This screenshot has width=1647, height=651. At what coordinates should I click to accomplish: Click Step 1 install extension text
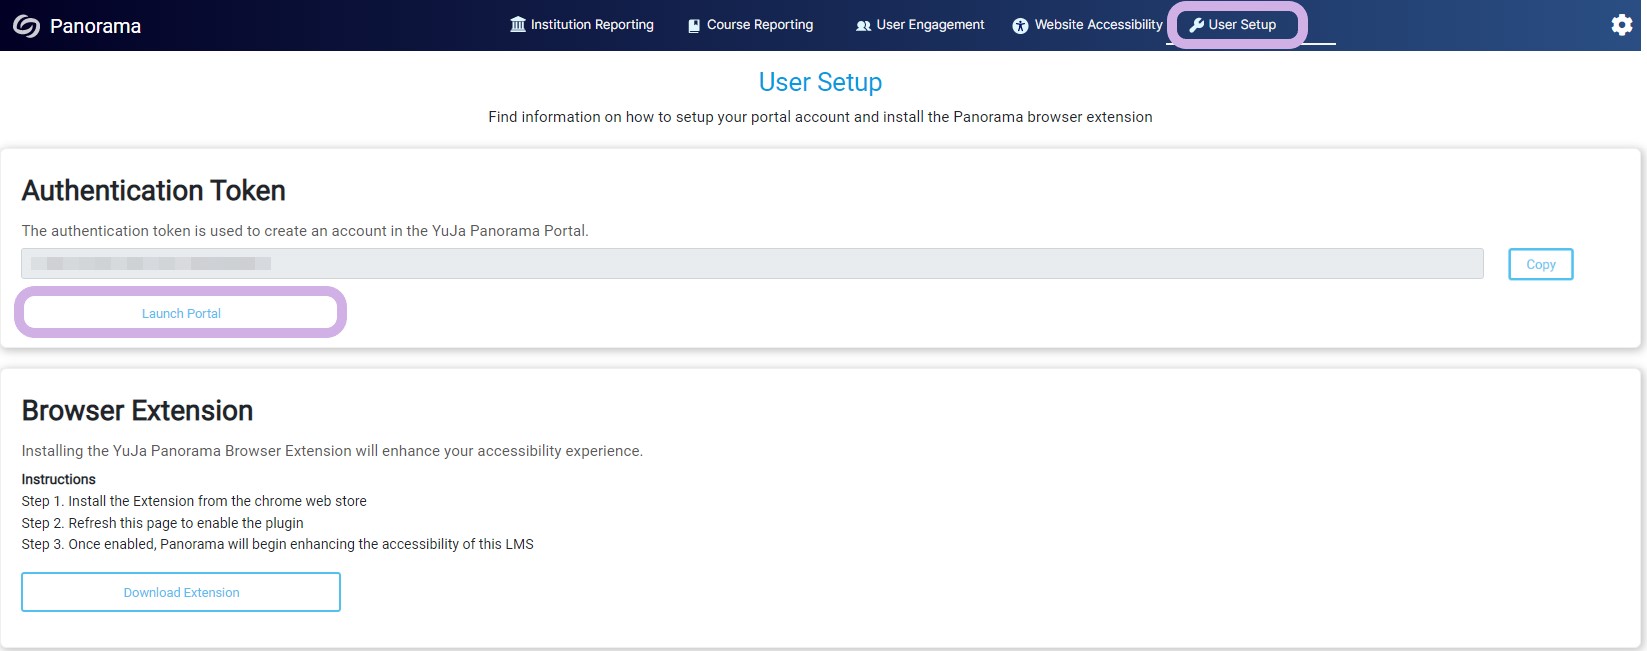coord(194,501)
